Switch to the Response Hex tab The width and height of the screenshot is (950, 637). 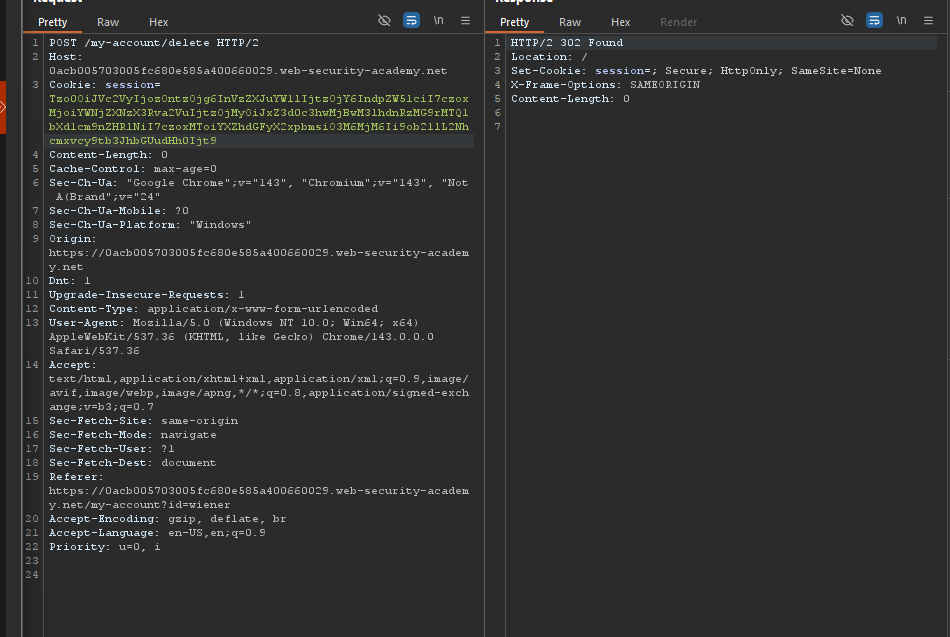click(620, 22)
